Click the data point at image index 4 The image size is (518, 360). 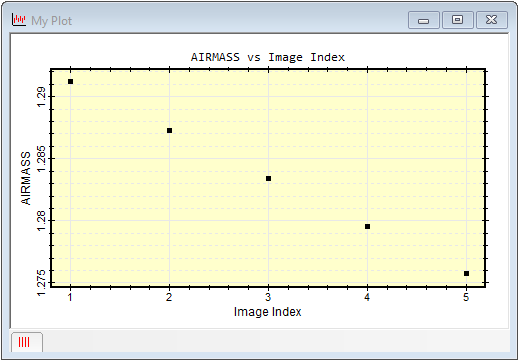click(367, 227)
